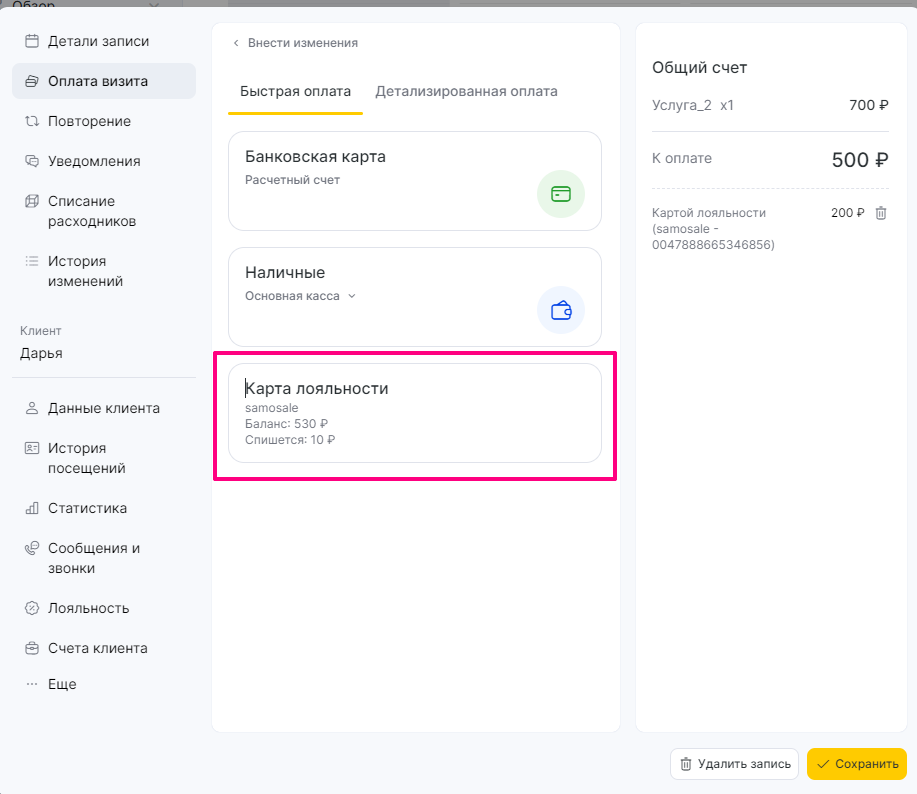Open История посещений page
This screenshot has width=917, height=794.
point(87,458)
